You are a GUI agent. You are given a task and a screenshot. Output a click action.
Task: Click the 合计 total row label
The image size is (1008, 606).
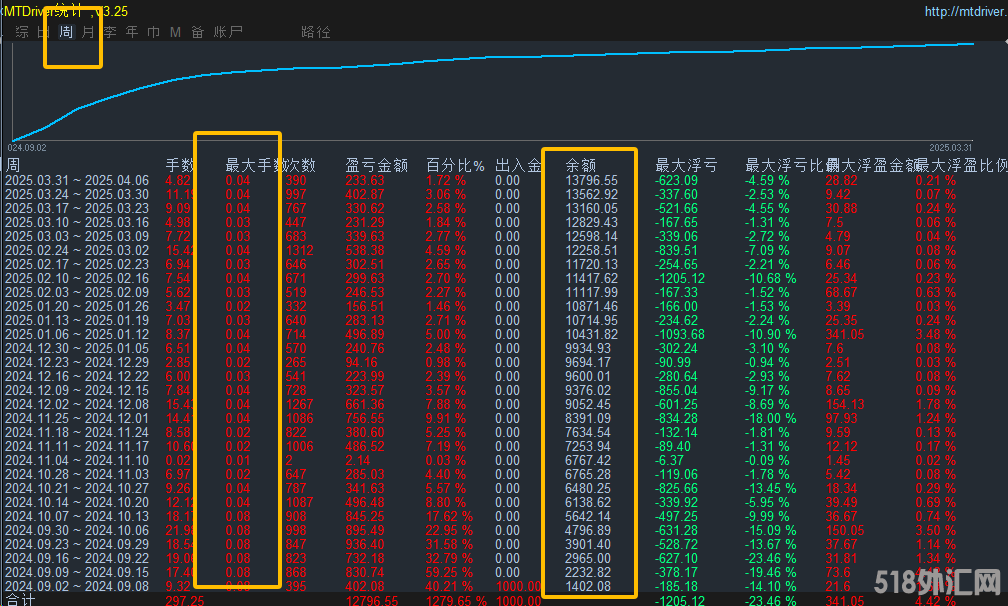point(20,600)
